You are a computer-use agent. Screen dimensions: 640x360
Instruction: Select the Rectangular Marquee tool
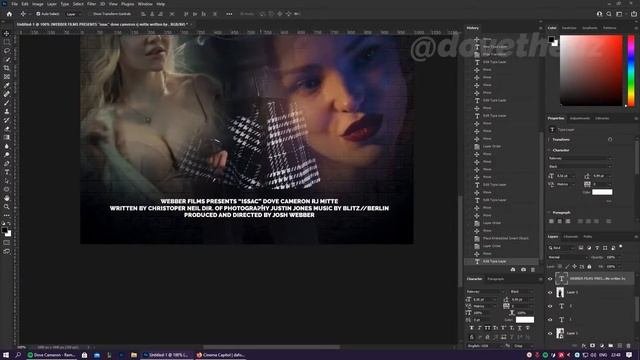point(7,42)
